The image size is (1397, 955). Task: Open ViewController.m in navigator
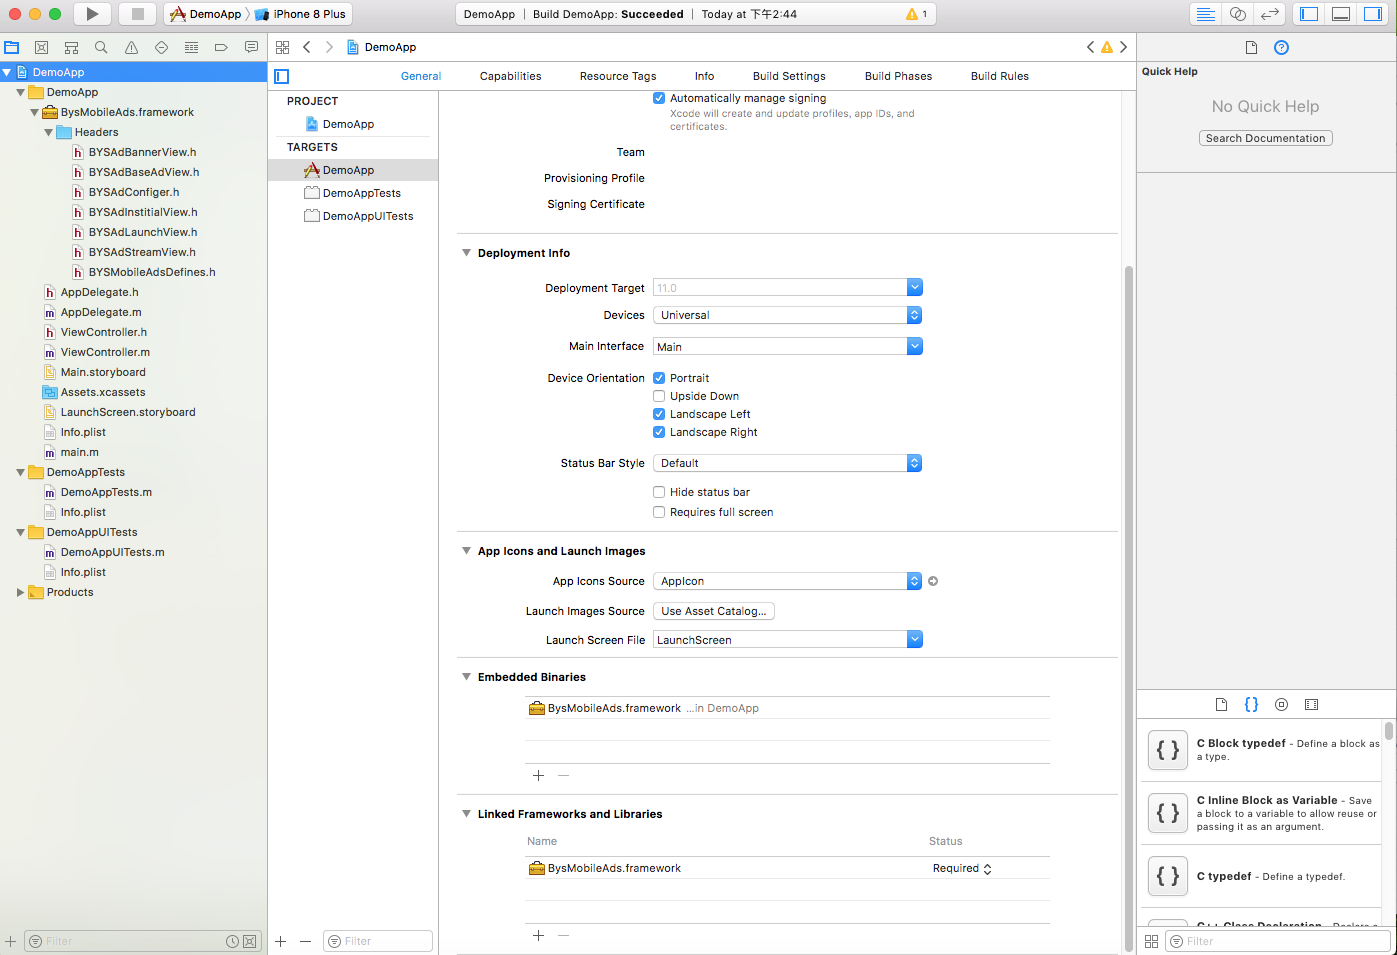105,352
